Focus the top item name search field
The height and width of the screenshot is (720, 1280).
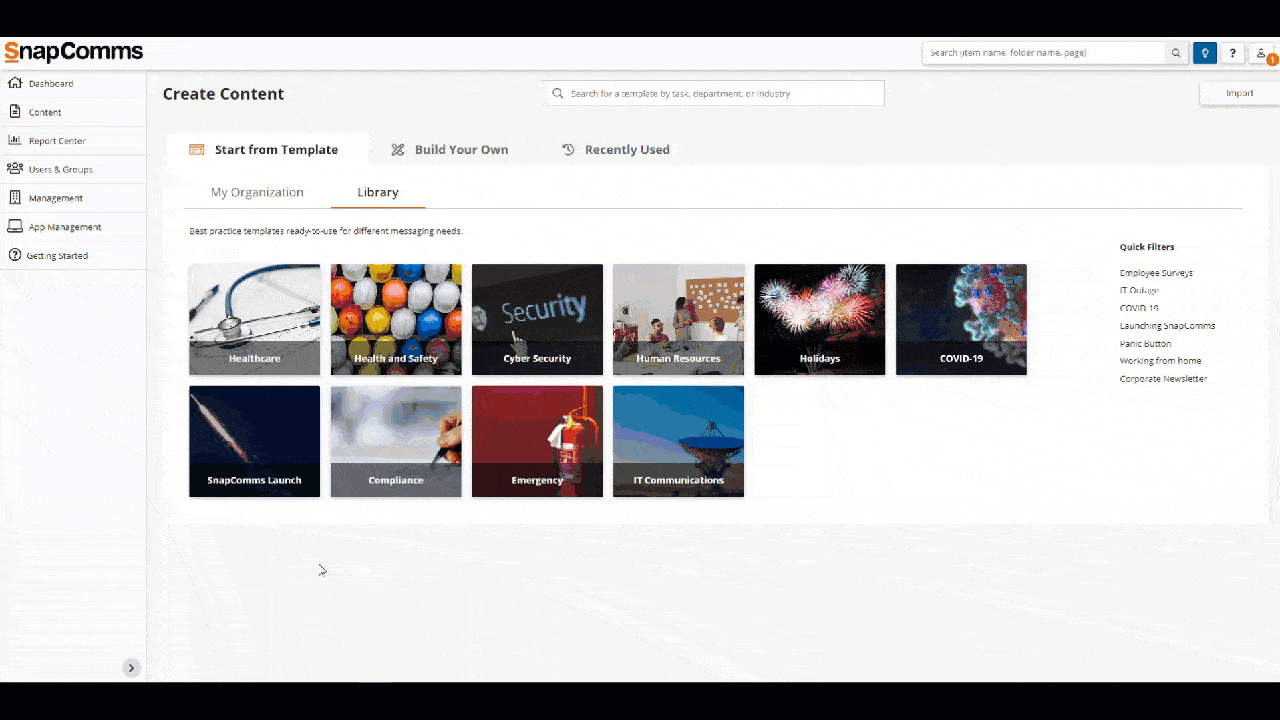pyautogui.click(x=1044, y=53)
